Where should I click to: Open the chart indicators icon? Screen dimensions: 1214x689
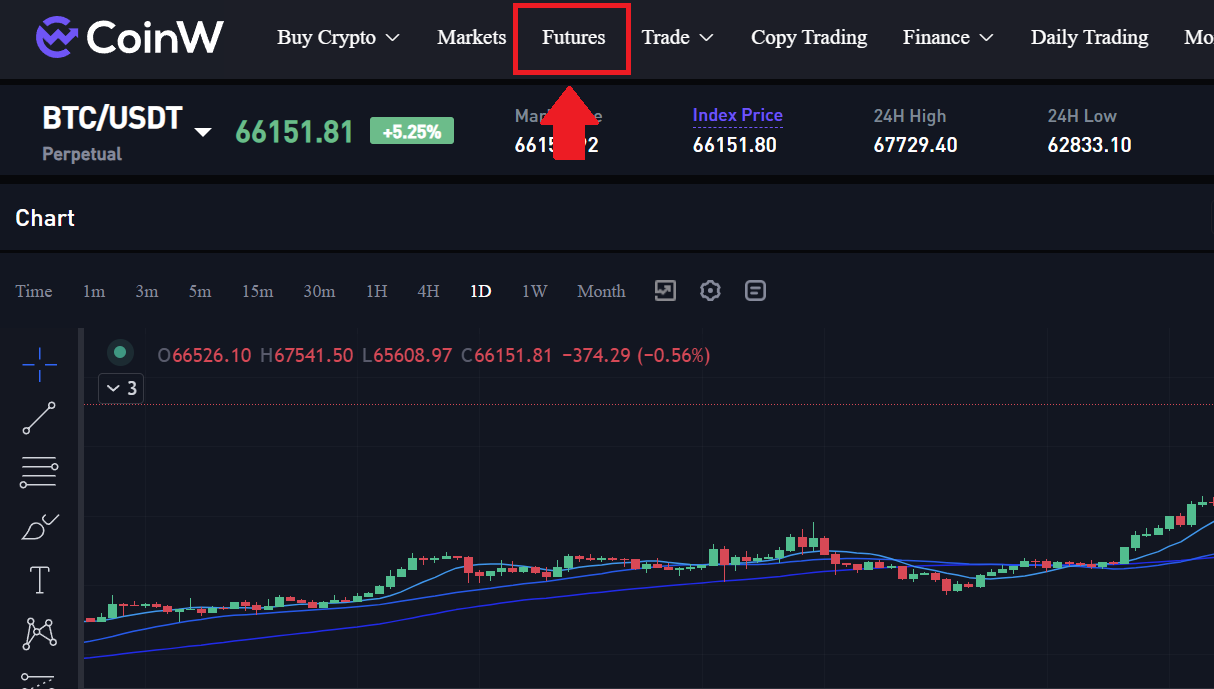[x=665, y=291]
